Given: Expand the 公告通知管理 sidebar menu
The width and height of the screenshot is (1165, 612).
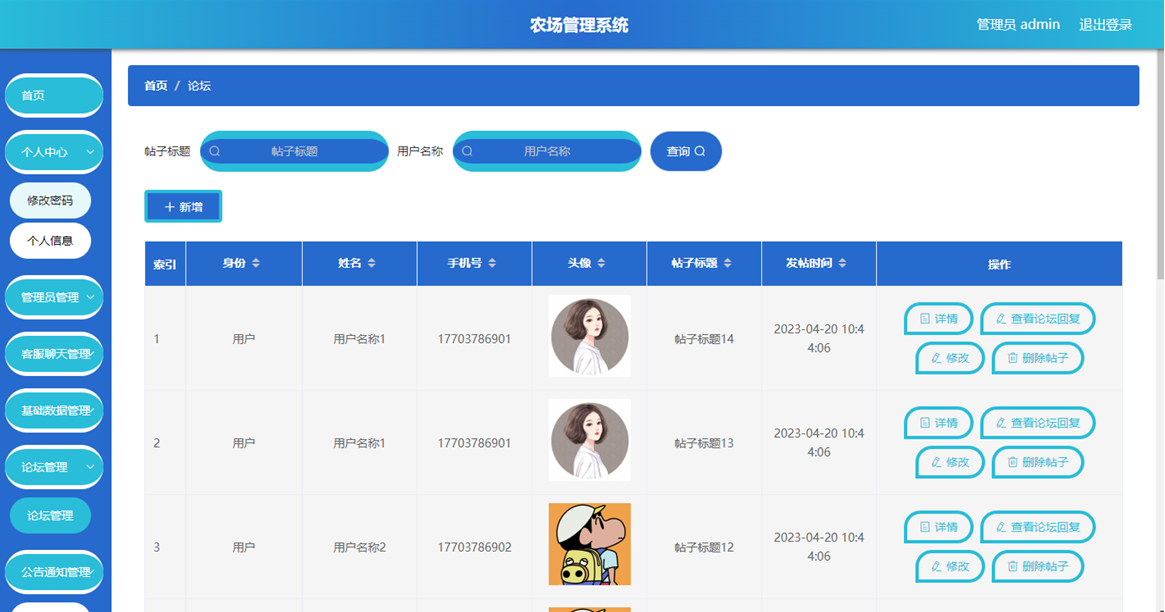Looking at the screenshot, I should [x=54, y=572].
